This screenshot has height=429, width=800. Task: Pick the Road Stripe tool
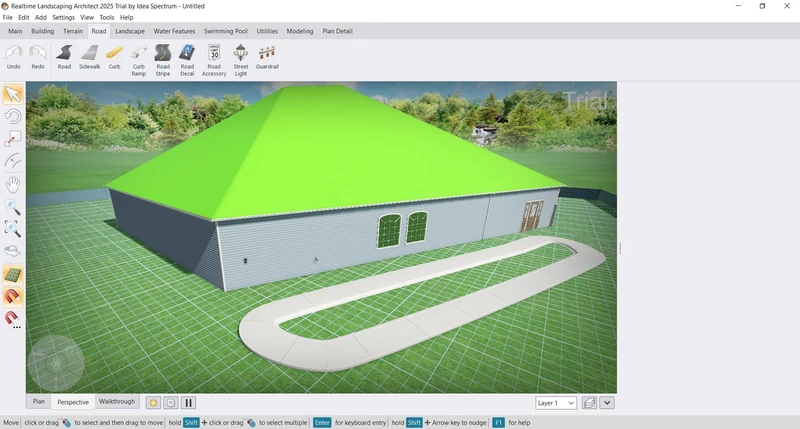(x=163, y=56)
